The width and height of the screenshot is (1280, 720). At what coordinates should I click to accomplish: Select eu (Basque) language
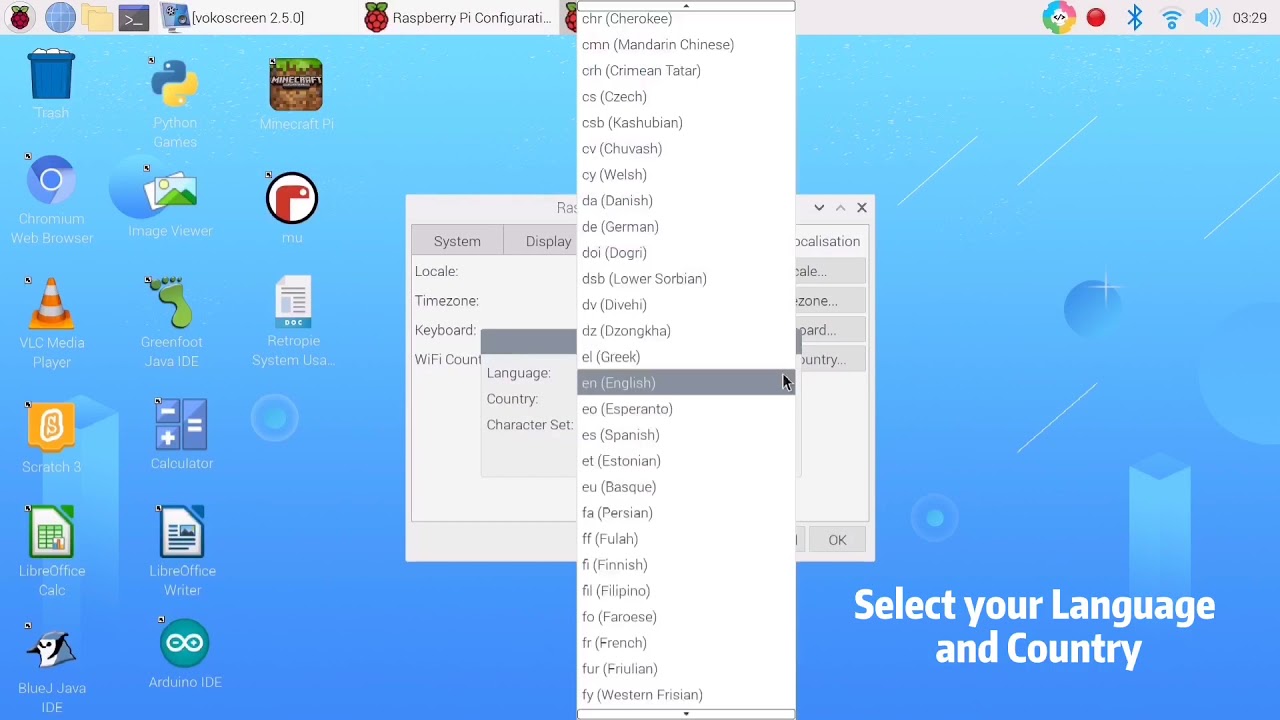coord(686,486)
